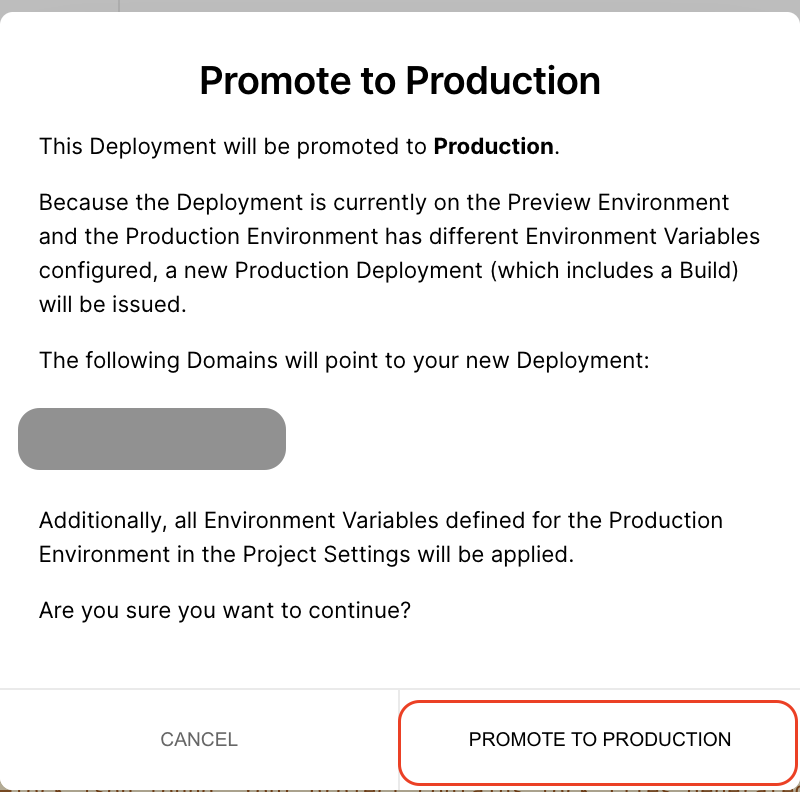800x792 pixels.
Task: Click the "Promote to Production" dialog heading
Action: [x=400, y=80]
